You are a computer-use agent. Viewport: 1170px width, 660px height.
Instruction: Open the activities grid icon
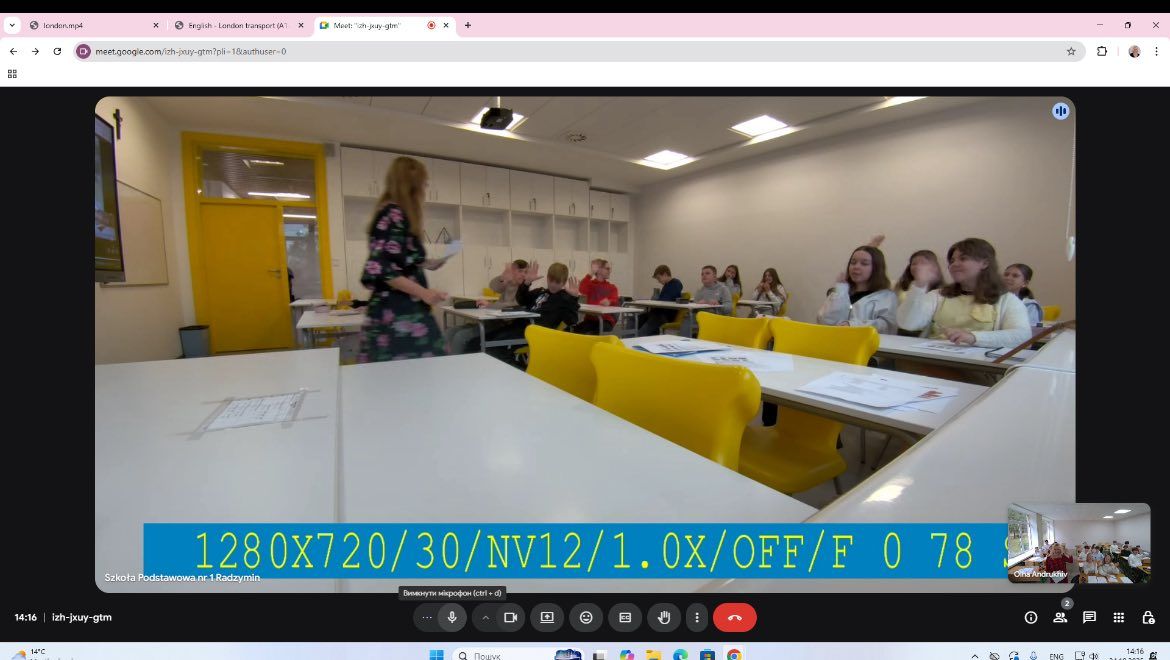point(1119,618)
